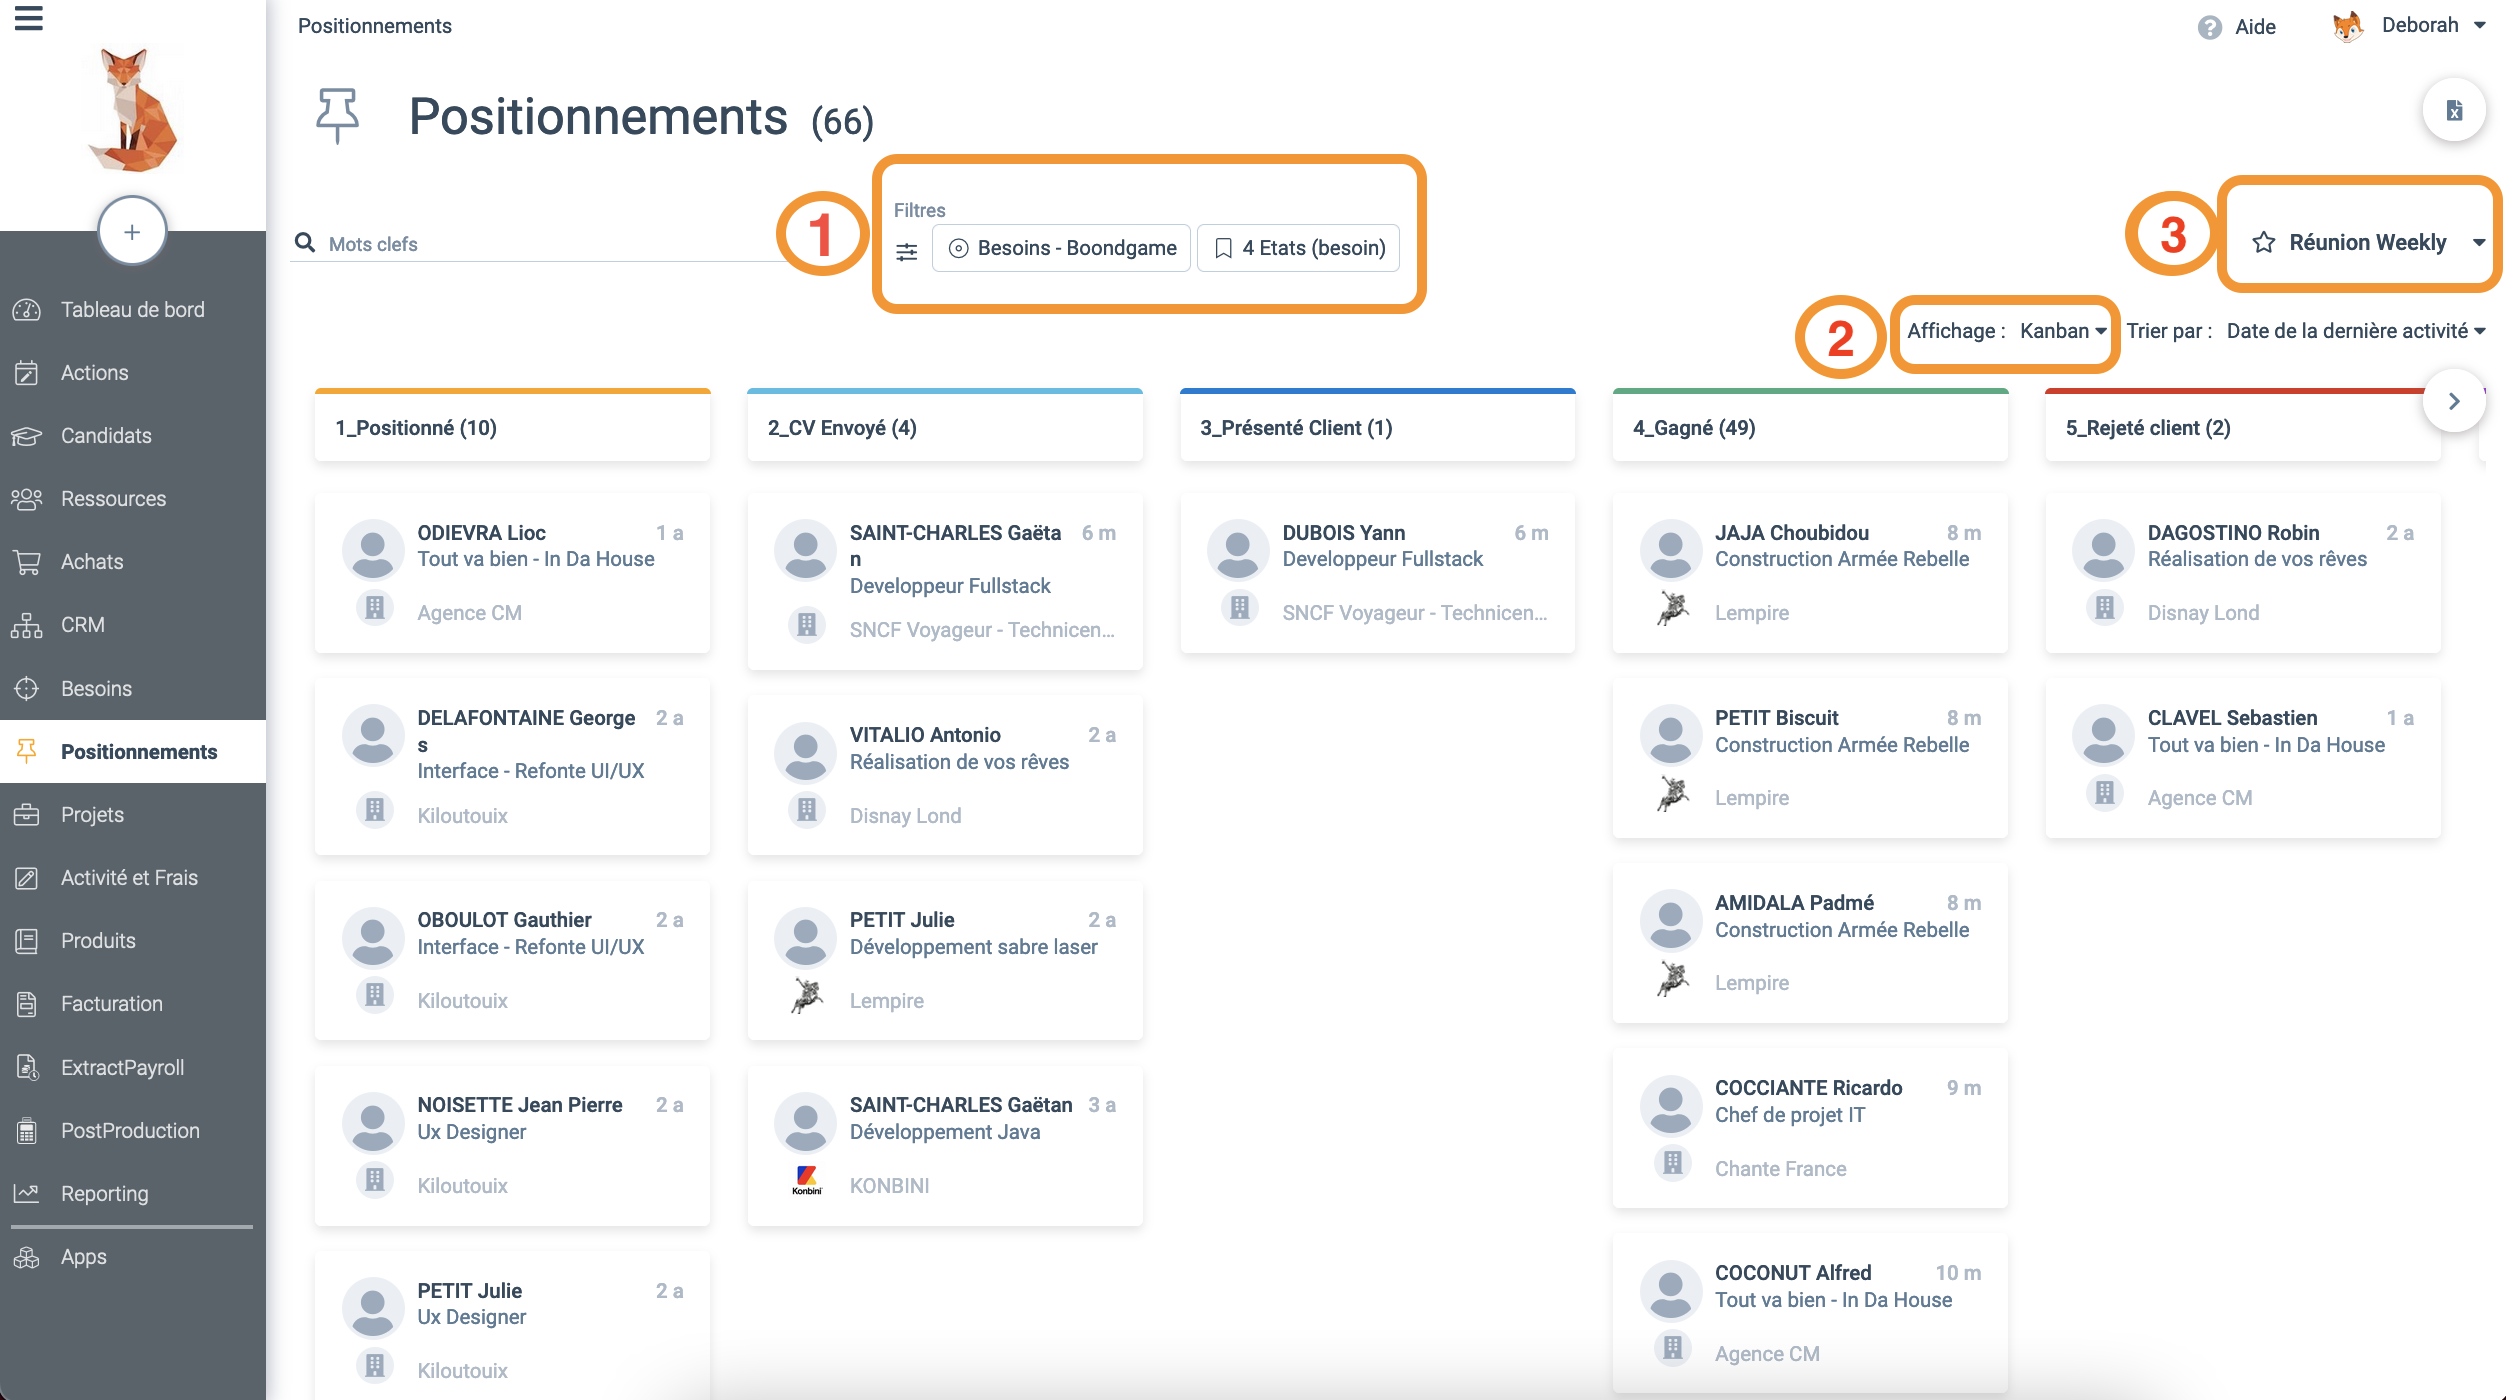The image size is (2506, 1400).
Task: Expand the Réunion Weekly saved view dropdown
Action: coord(2479,242)
